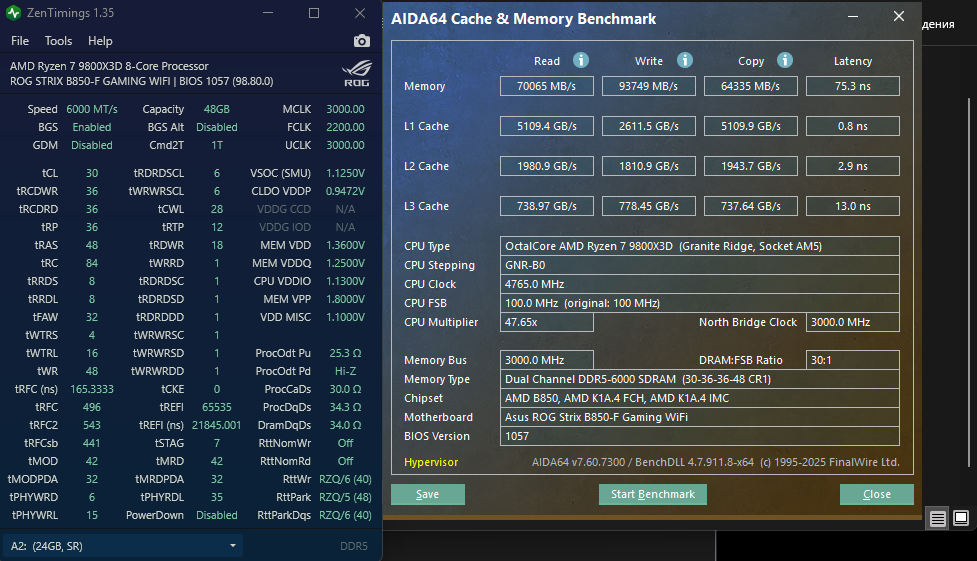Click the Memory Write 93749 MB/s field
Image resolution: width=977 pixels, height=561 pixels.
point(649,86)
